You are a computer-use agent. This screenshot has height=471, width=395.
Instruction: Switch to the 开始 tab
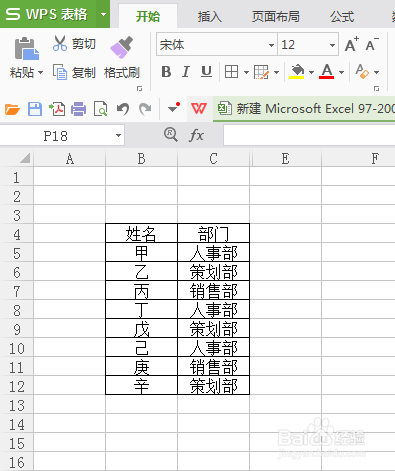(x=148, y=16)
